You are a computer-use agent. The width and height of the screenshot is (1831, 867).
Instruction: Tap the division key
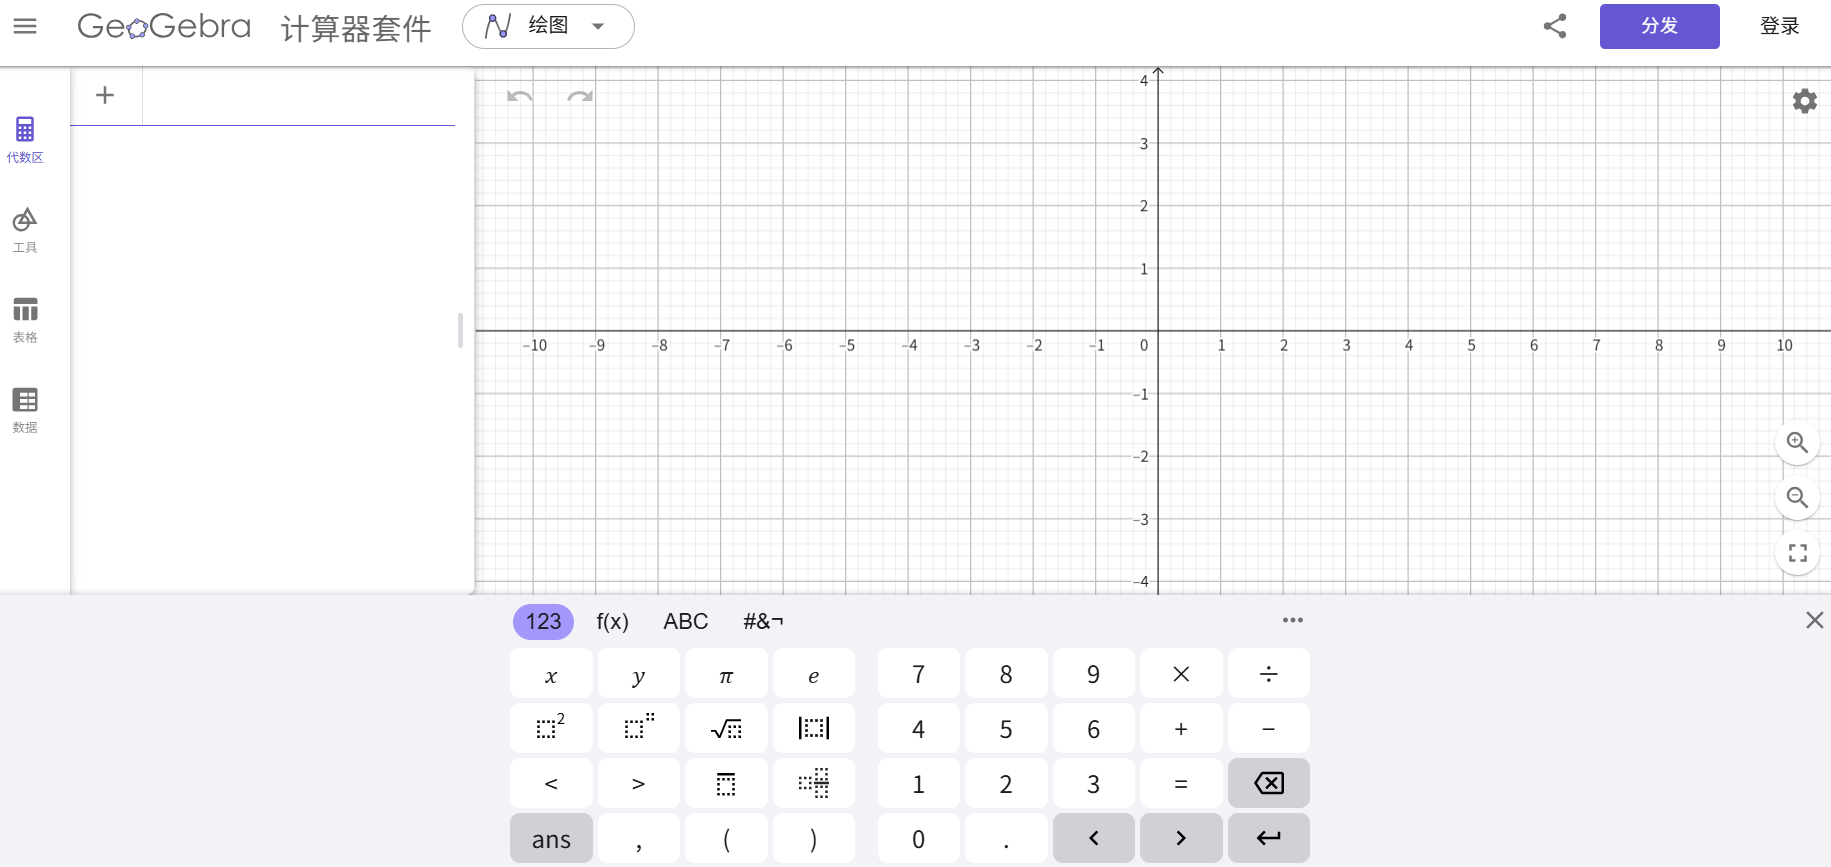point(1269,674)
